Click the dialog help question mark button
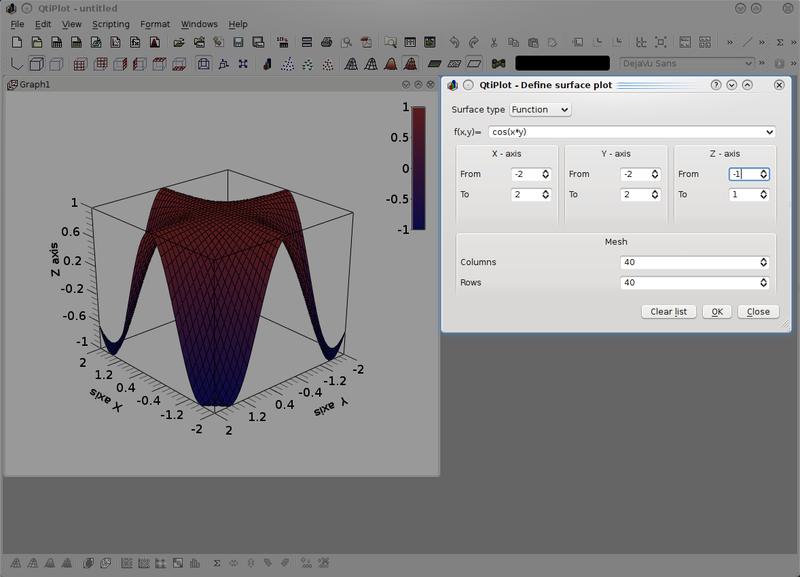The height and width of the screenshot is (577, 800). 716,85
